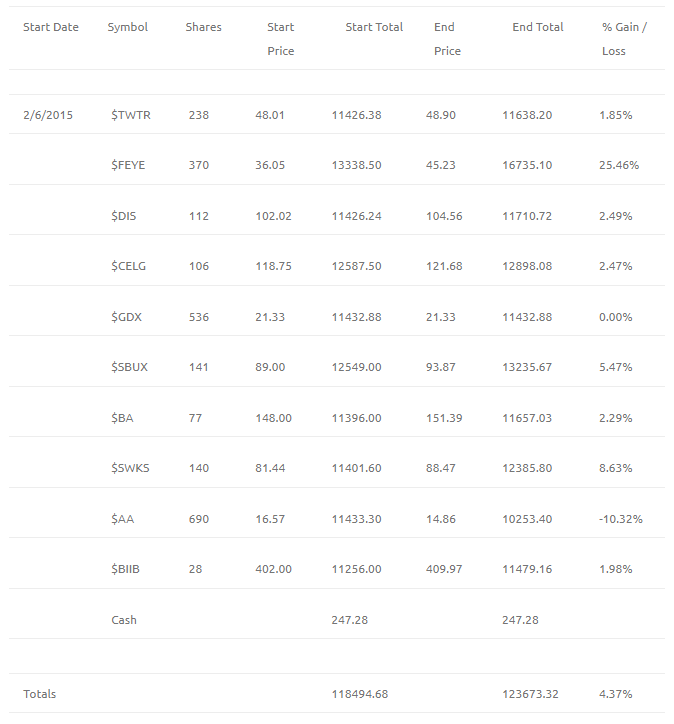Select the 2/6/2015 start date cell
674x724 pixels.
(x=48, y=115)
